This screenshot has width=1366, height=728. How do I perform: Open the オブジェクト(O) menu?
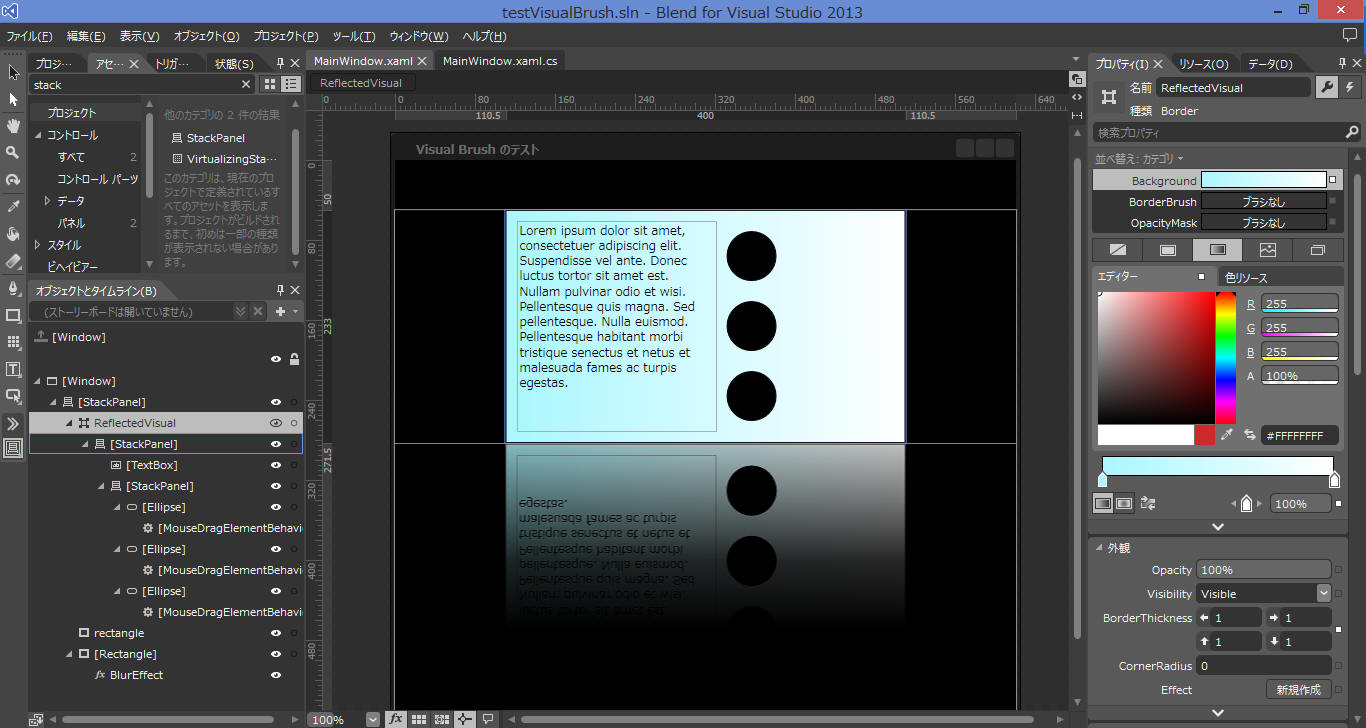206,36
